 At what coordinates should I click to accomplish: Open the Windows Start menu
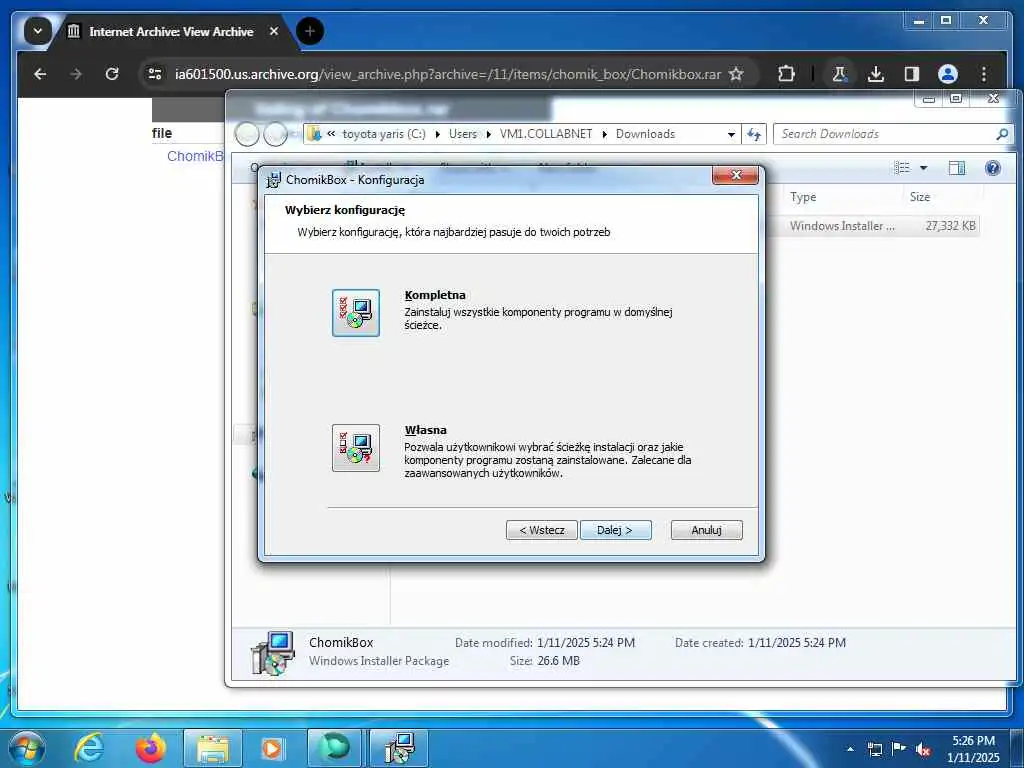[27, 748]
